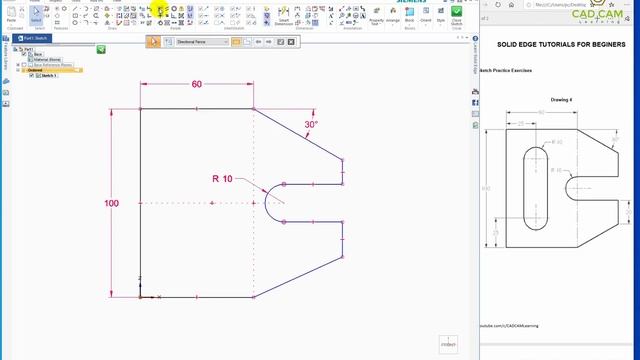640x360 pixels.
Task: Click the browser address bar
Action: point(557,5)
